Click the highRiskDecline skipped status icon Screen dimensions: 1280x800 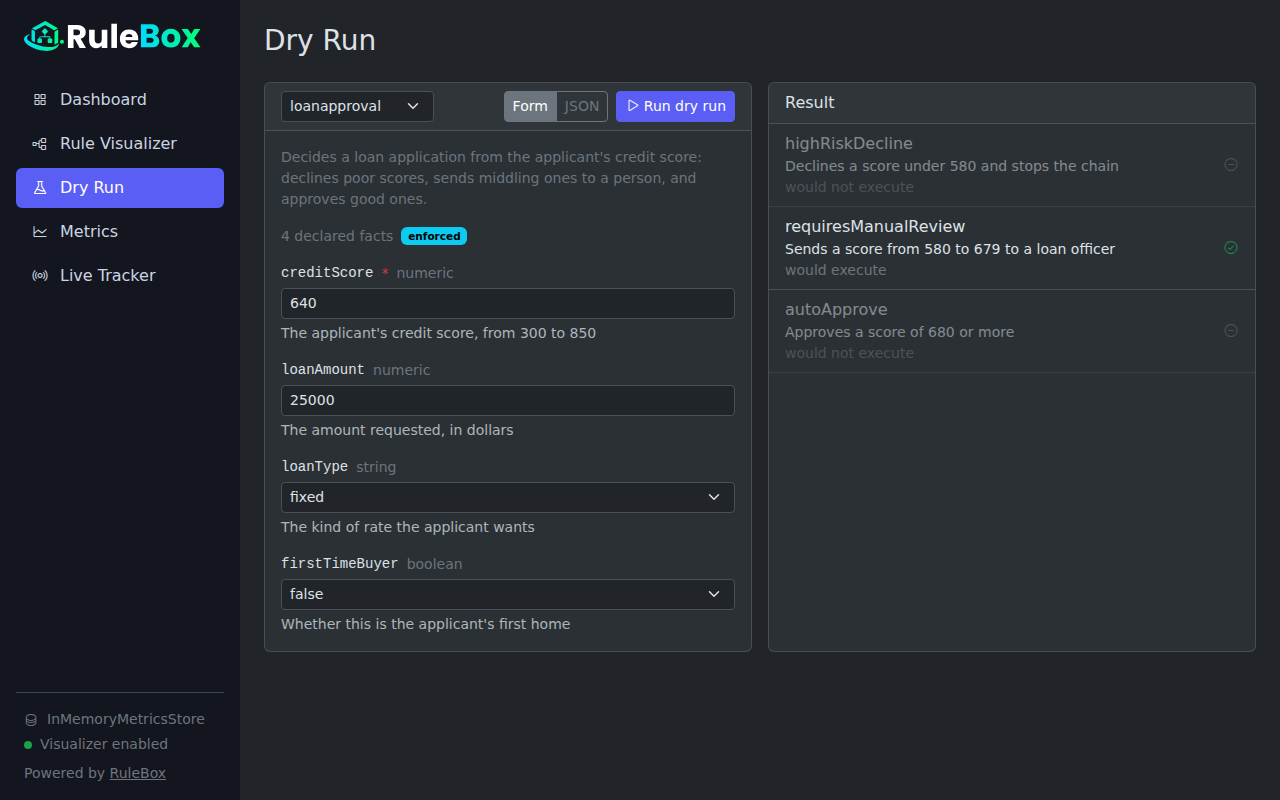pyautogui.click(x=1231, y=165)
